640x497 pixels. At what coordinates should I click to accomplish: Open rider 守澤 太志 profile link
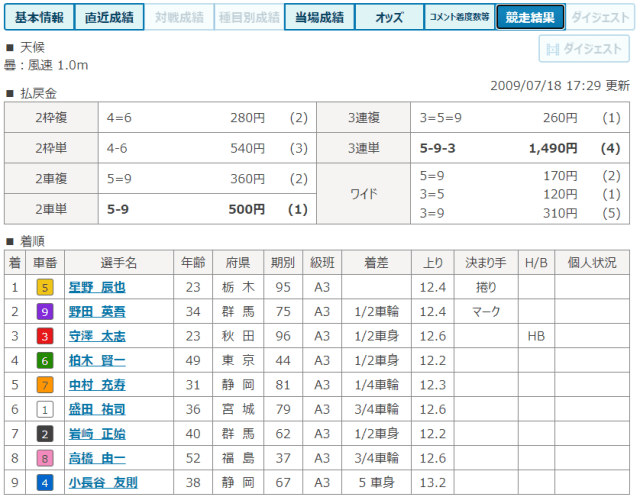click(97, 336)
